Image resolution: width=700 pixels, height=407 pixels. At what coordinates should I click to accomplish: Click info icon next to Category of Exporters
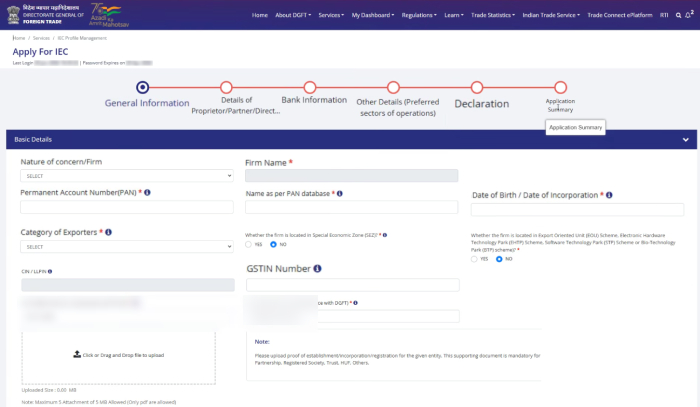coord(108,232)
